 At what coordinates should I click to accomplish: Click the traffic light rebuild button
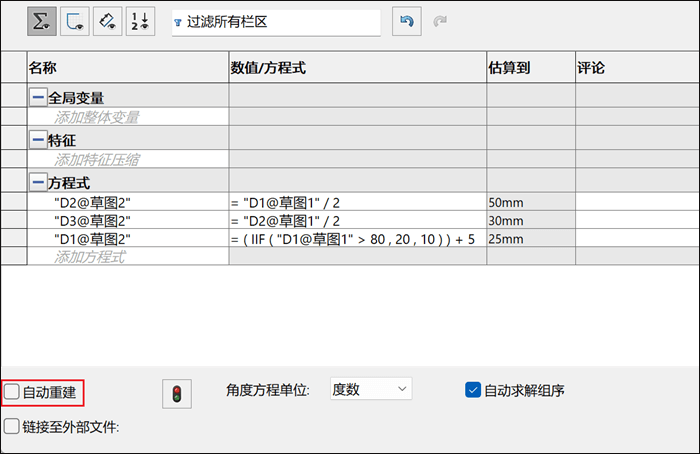[x=177, y=394]
